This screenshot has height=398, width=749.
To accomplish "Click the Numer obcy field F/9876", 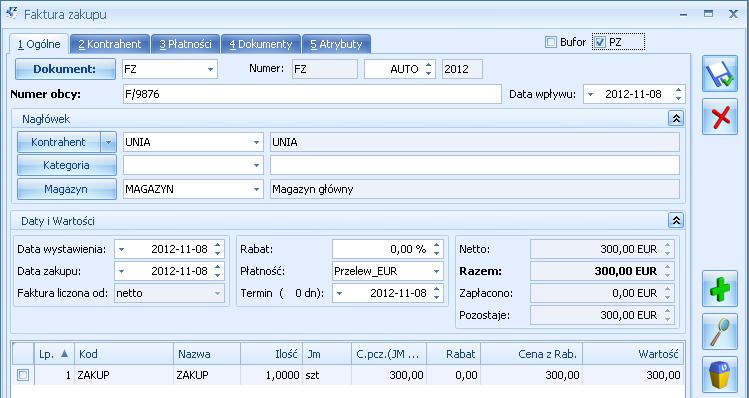I will click(x=312, y=95).
